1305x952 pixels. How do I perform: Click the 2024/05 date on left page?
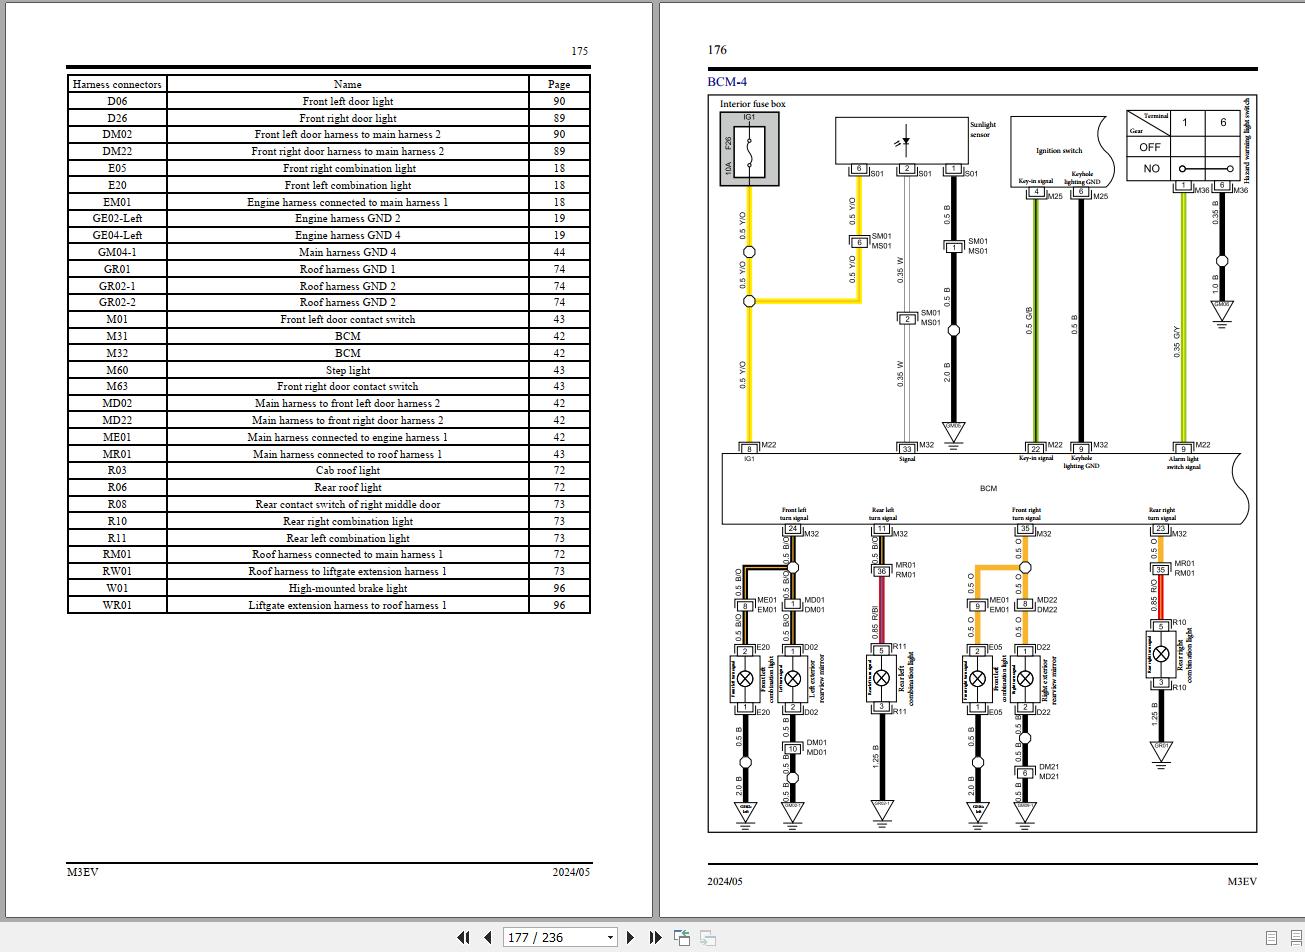point(571,871)
